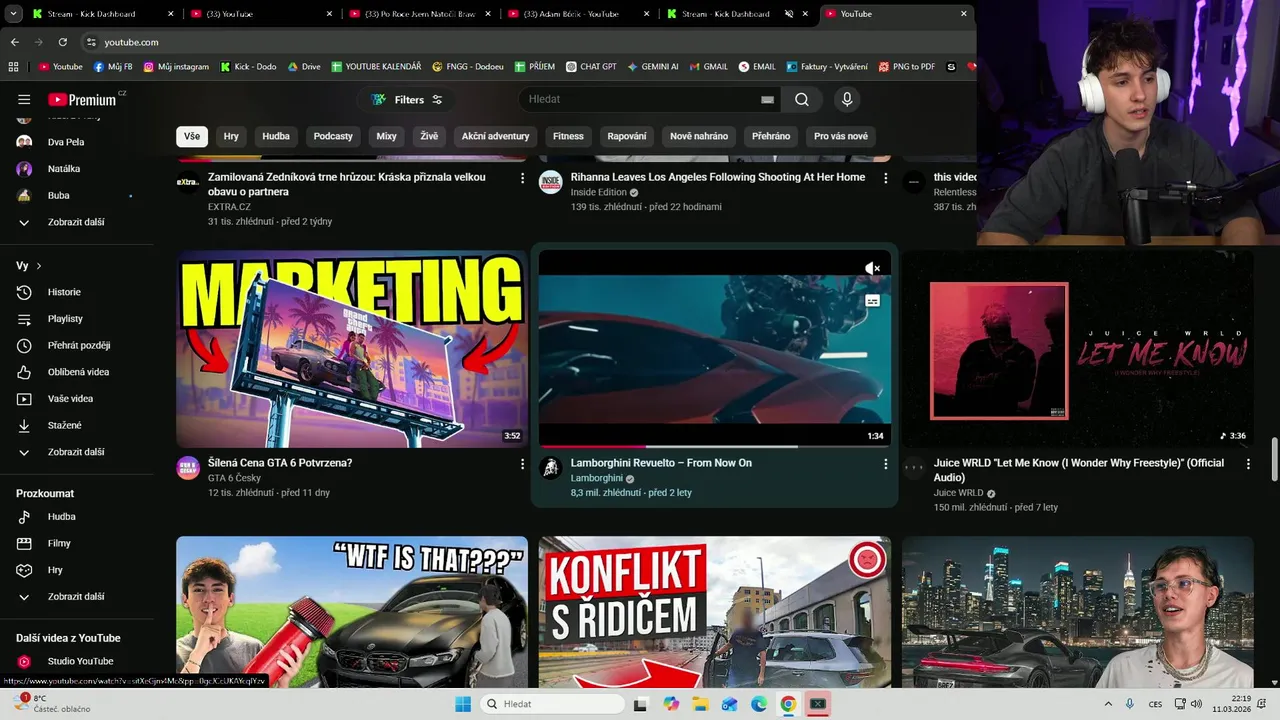The image size is (1280, 720).
Task: Open the MARKETING GTA 6 thumbnail
Action: point(352,349)
